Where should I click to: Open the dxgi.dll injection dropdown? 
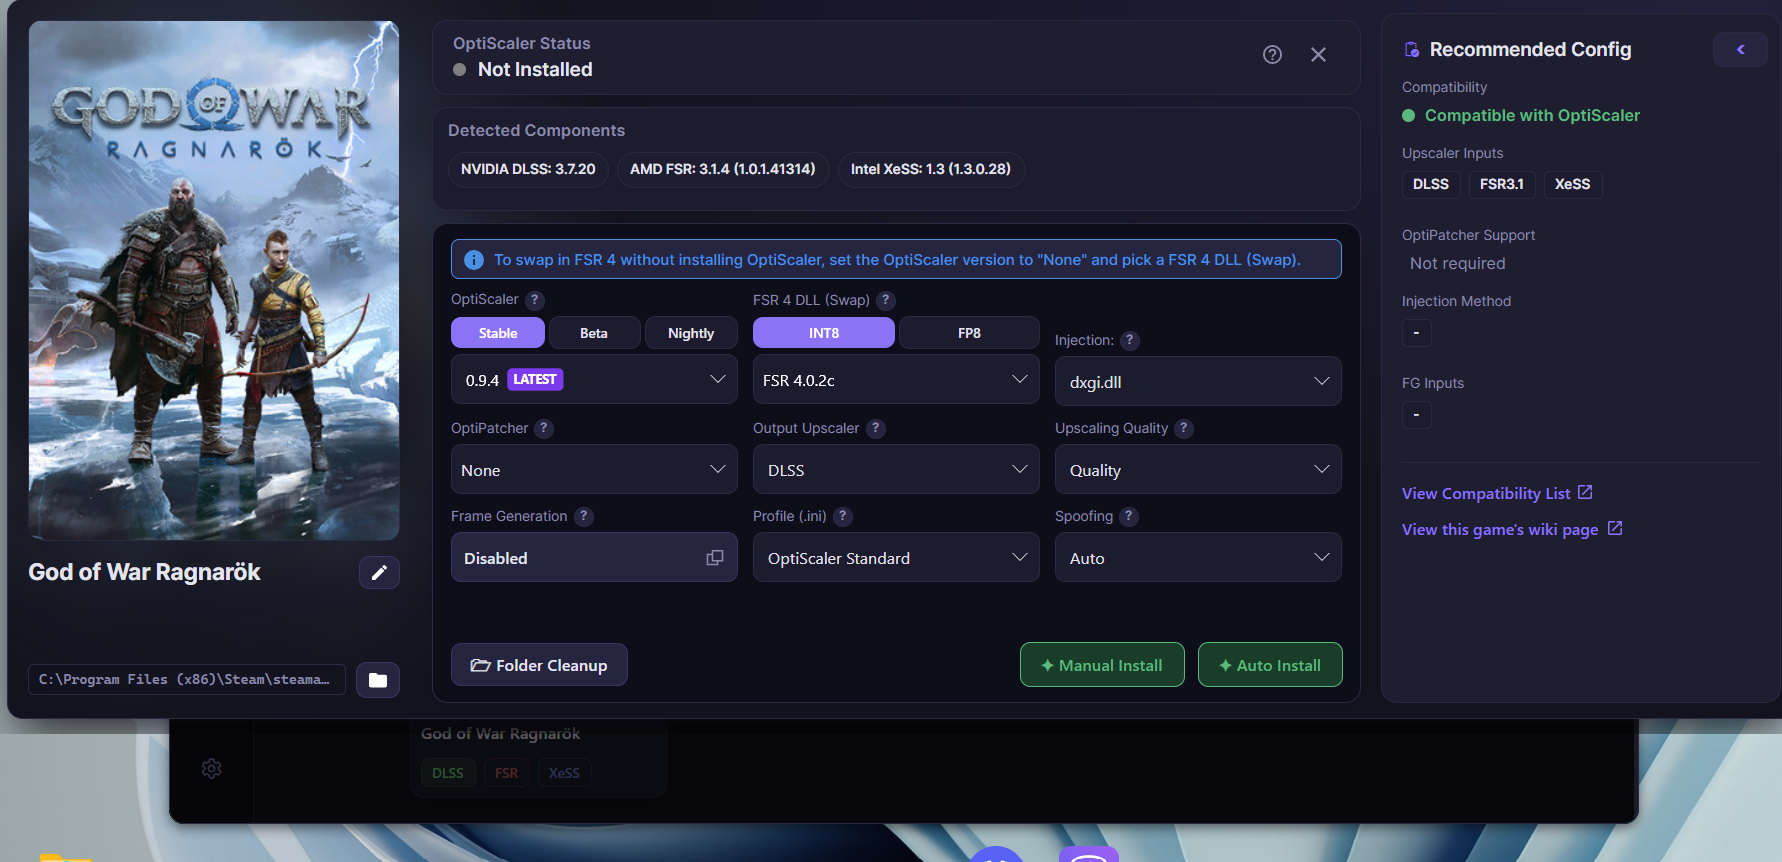pyautogui.click(x=1198, y=382)
